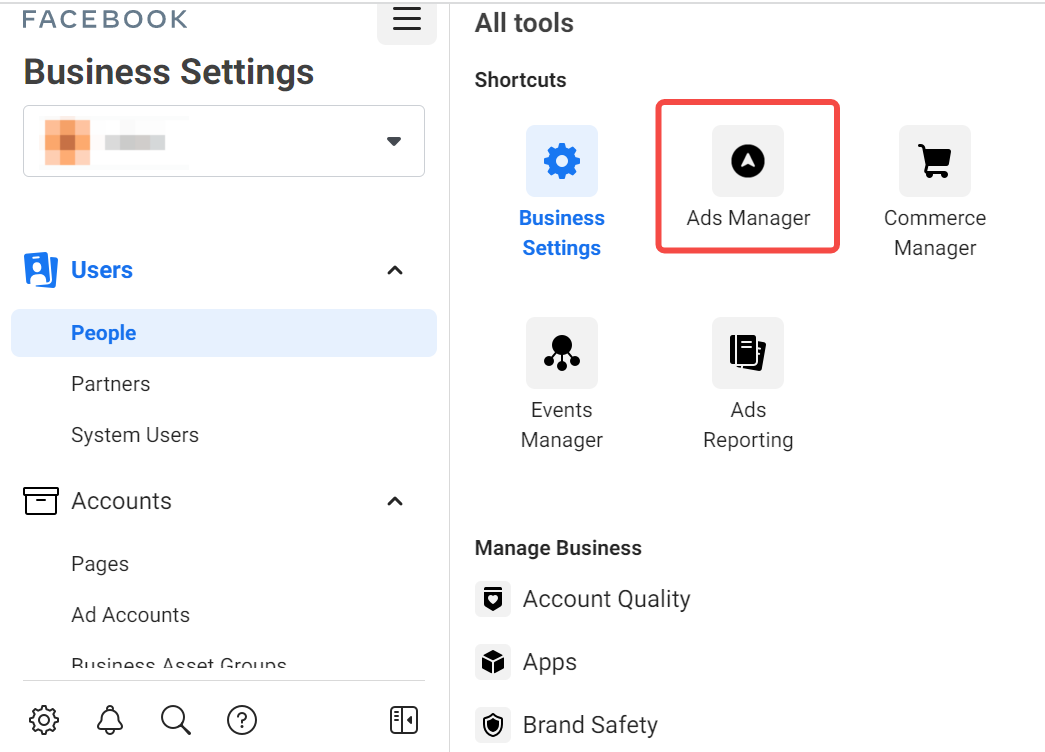Click the Accounts section heading

[x=121, y=501]
